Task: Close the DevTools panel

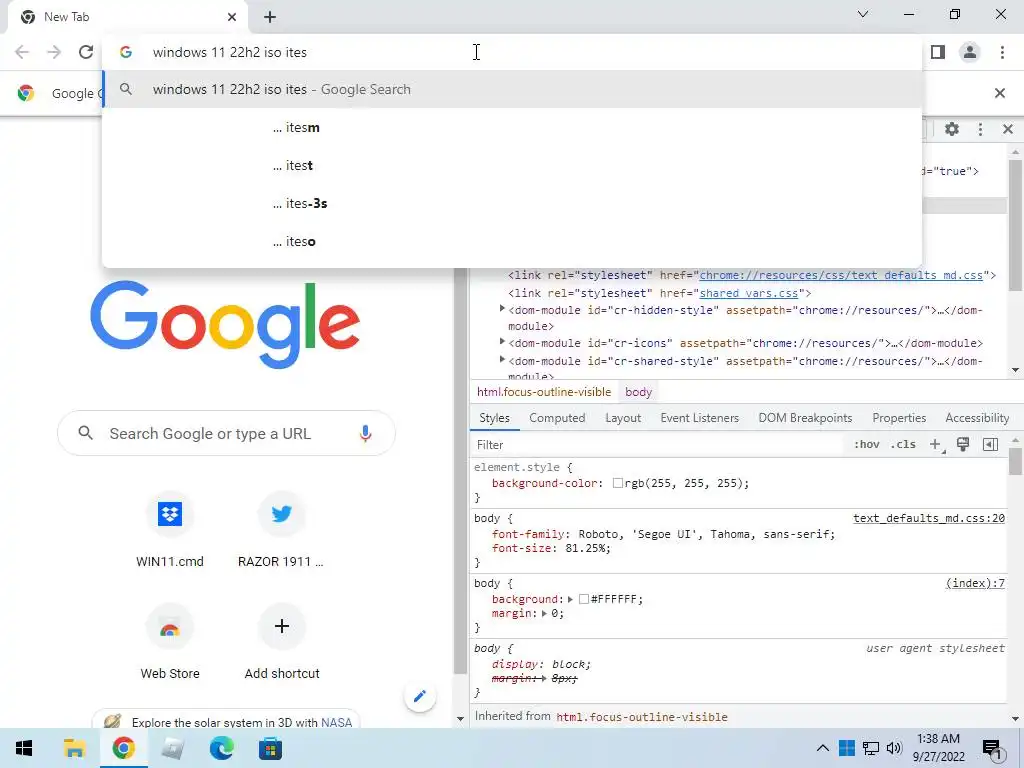Action: tap(1008, 129)
